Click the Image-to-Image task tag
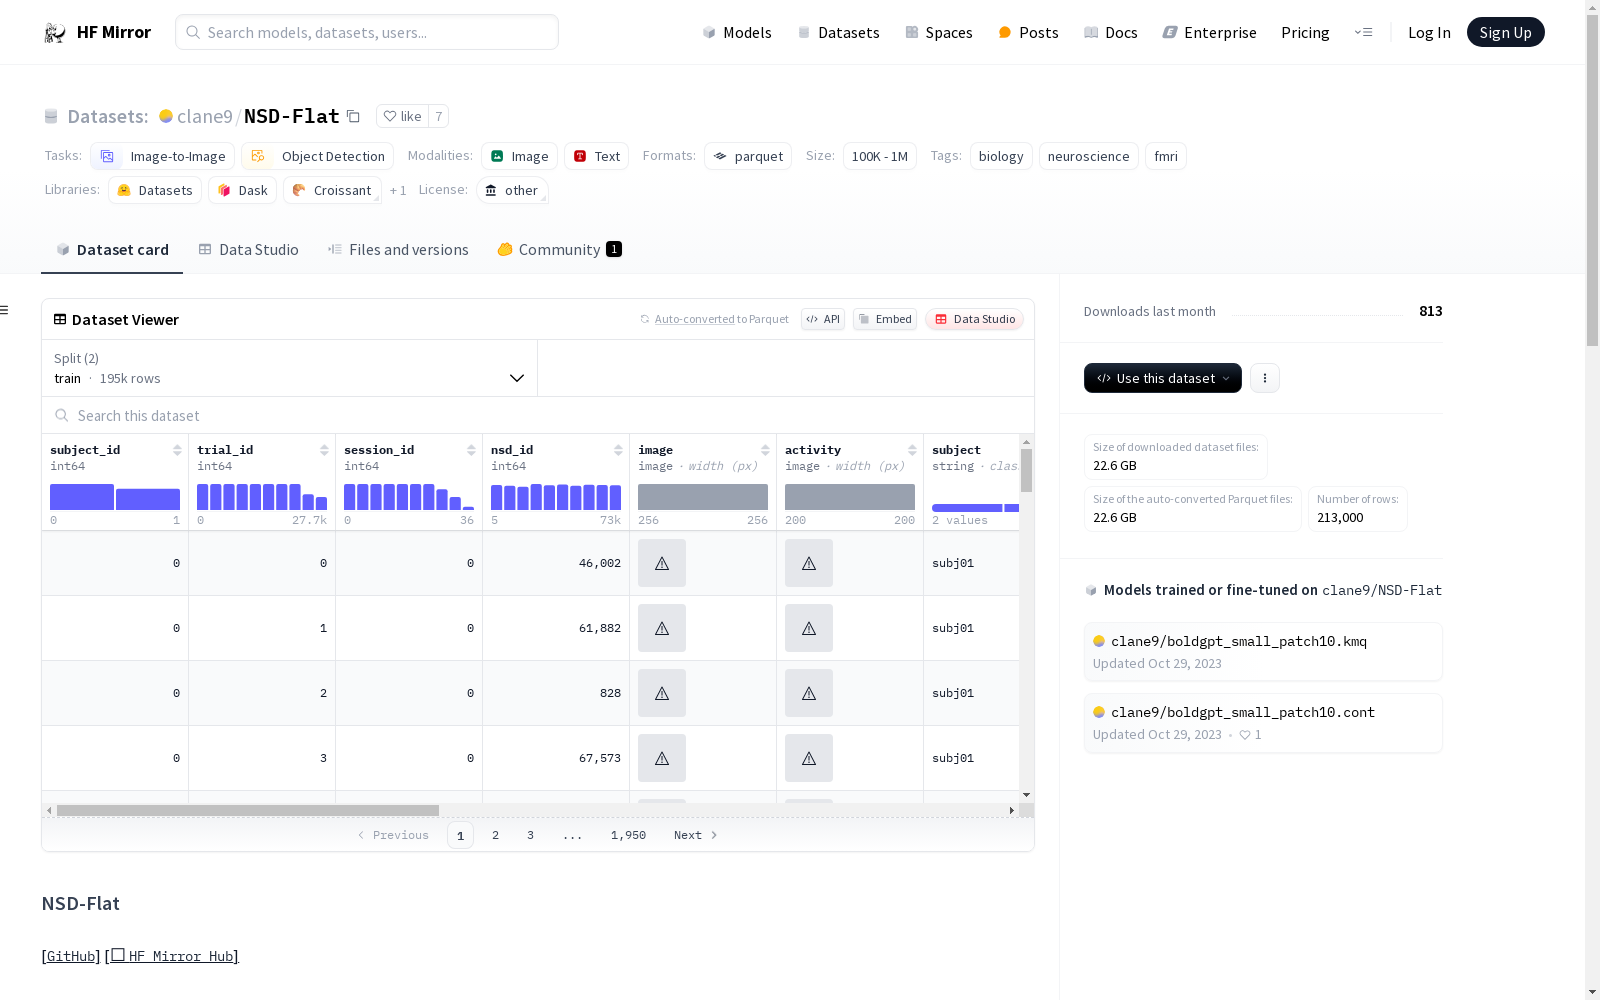 pos(163,156)
